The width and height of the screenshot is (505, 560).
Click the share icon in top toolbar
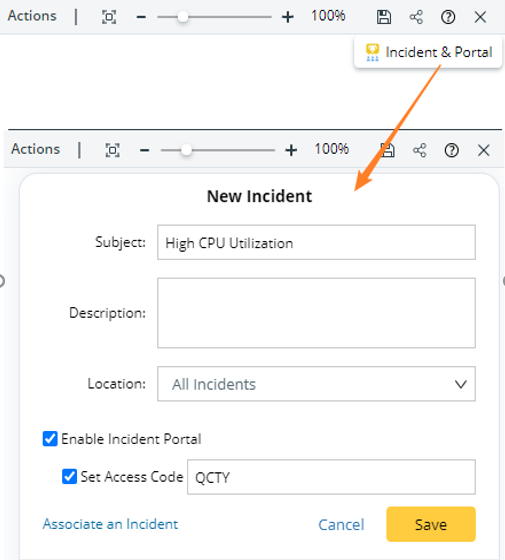(x=416, y=17)
